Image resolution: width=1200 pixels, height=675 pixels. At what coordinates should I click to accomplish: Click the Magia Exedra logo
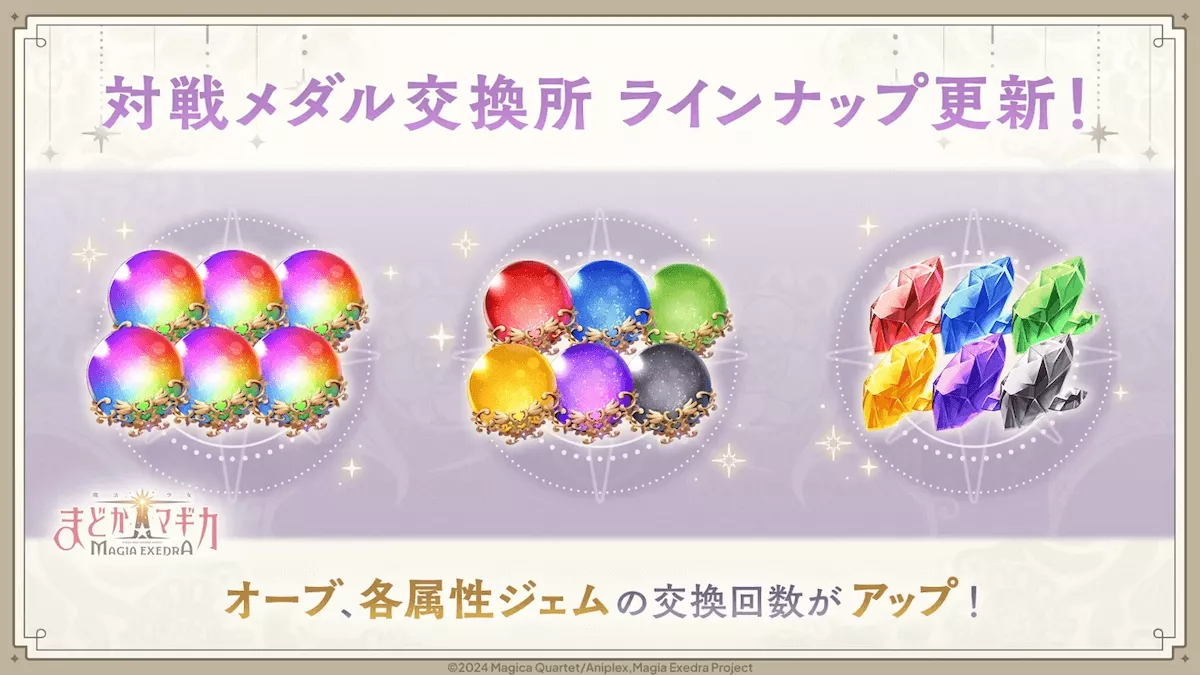[140, 518]
